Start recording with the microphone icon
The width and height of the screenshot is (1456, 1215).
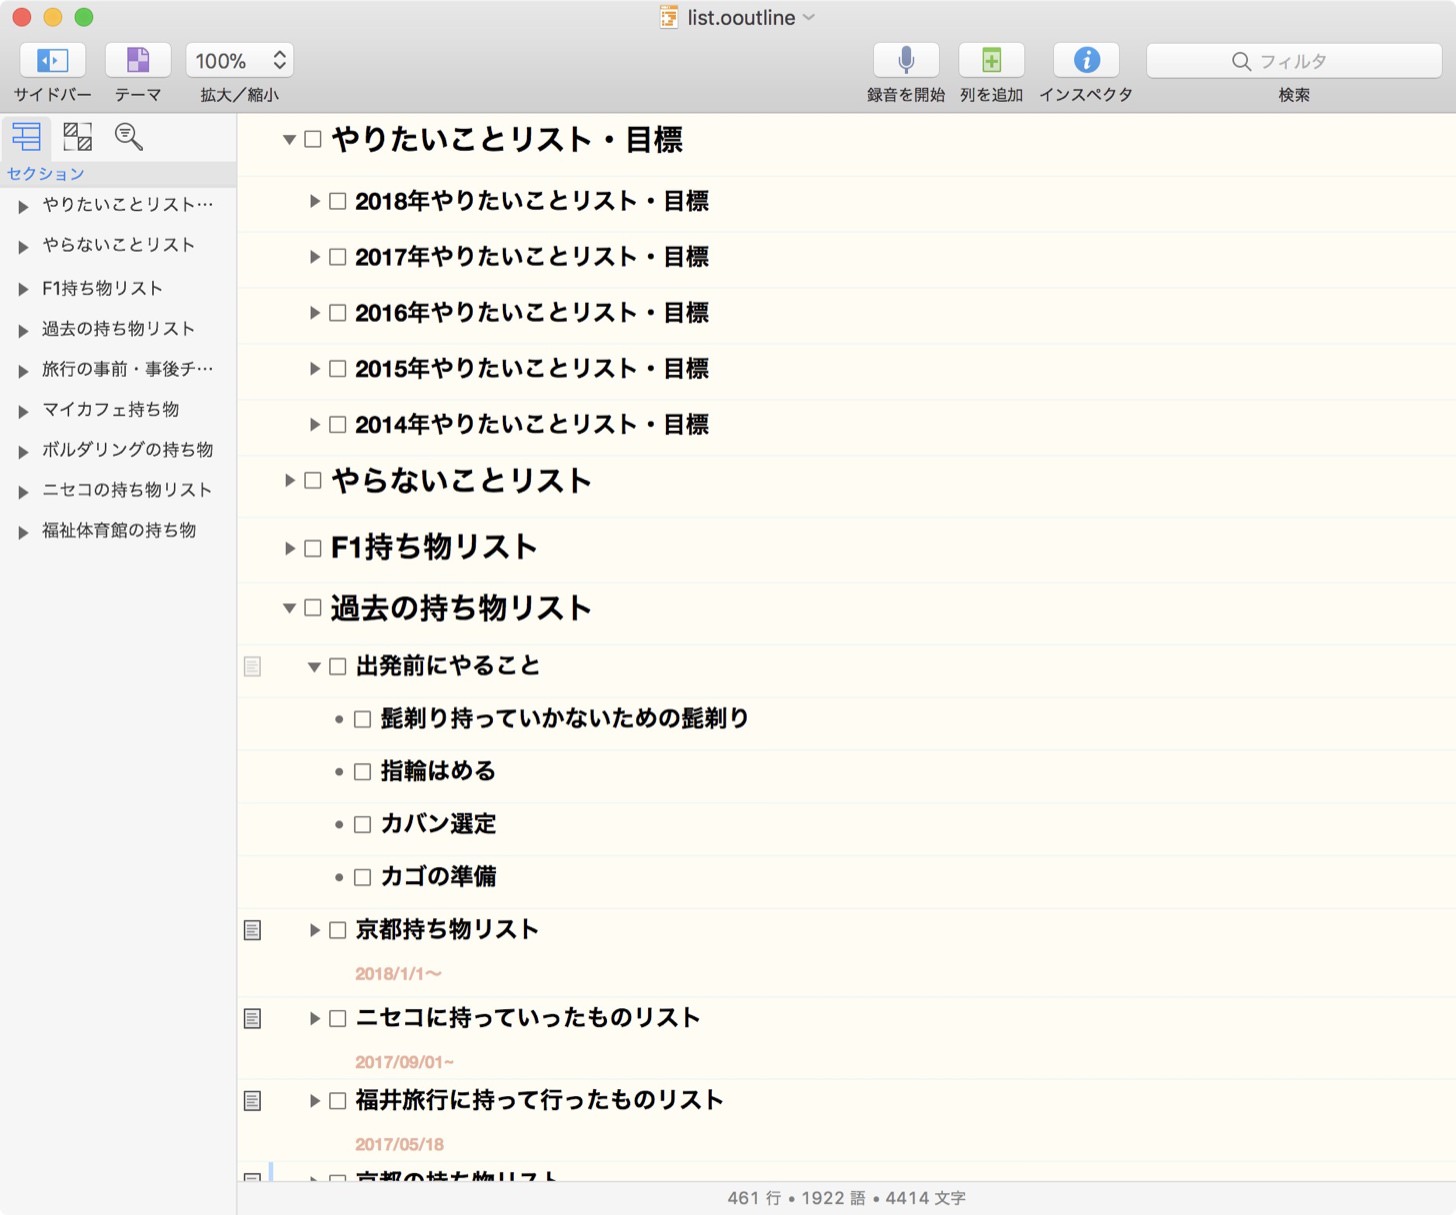click(x=905, y=61)
